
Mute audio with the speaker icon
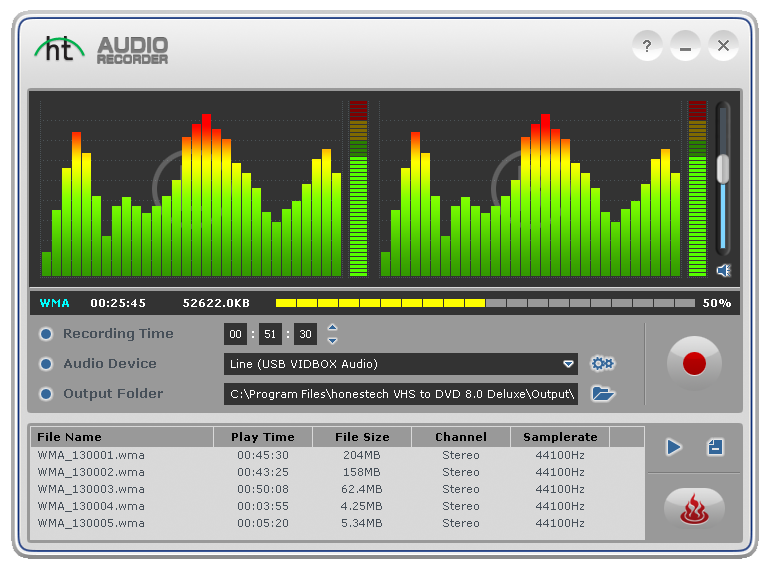tap(724, 270)
